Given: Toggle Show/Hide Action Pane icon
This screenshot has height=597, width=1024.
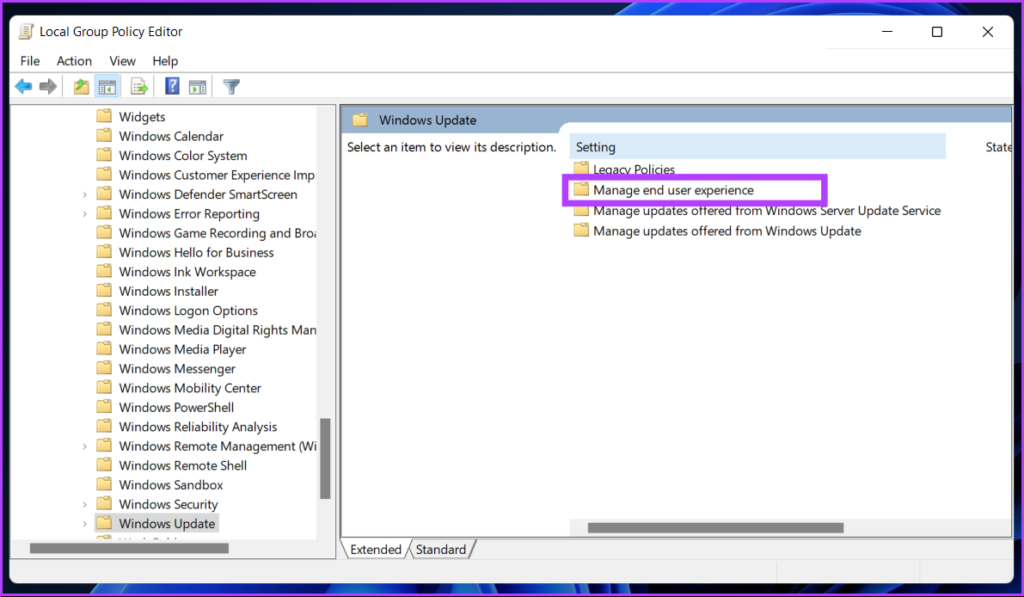Looking at the screenshot, I should pos(198,87).
